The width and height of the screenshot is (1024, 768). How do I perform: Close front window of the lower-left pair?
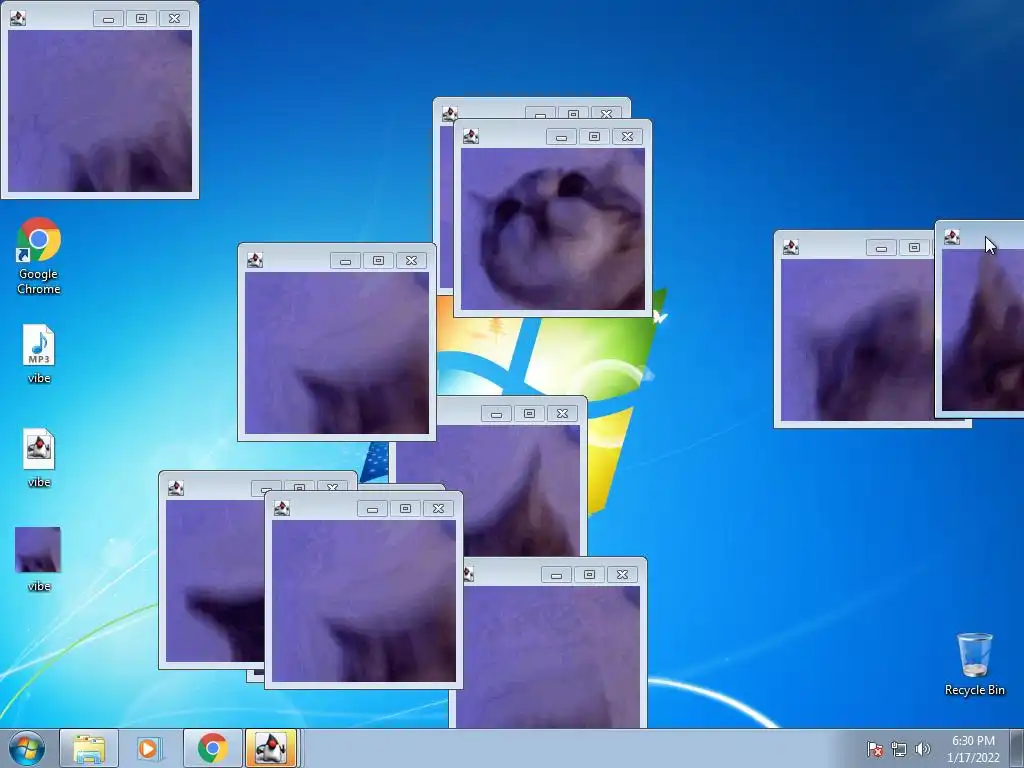[x=439, y=509]
